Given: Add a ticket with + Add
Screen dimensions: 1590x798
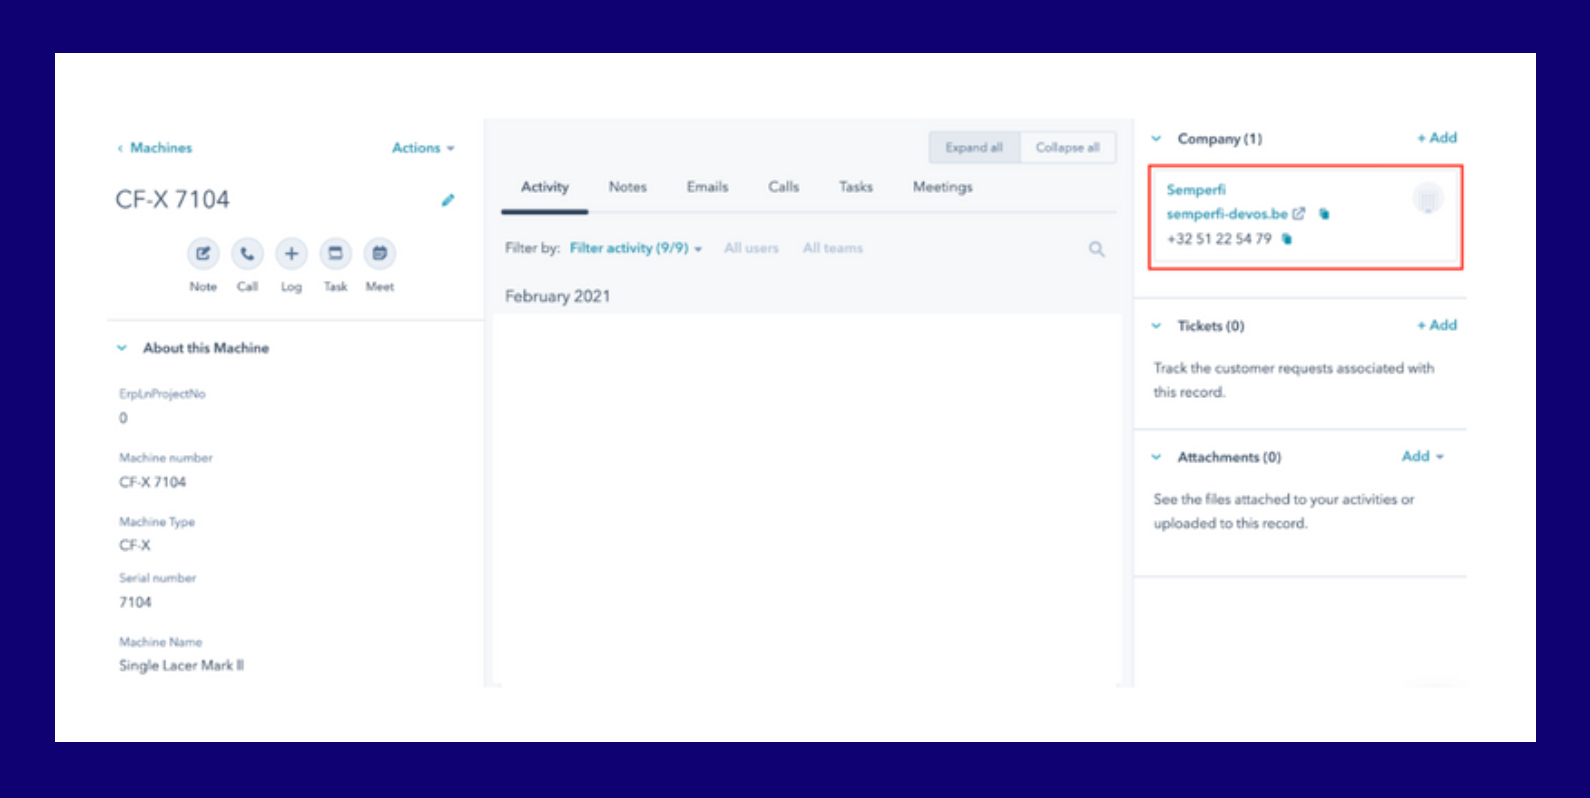Looking at the screenshot, I should pyautogui.click(x=1437, y=325).
